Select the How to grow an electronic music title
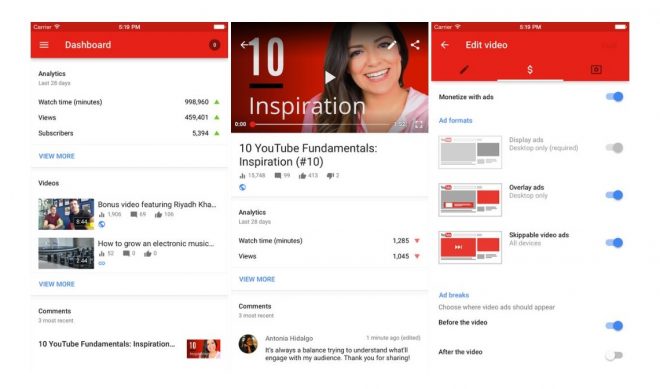The image size is (660, 389). click(156, 243)
